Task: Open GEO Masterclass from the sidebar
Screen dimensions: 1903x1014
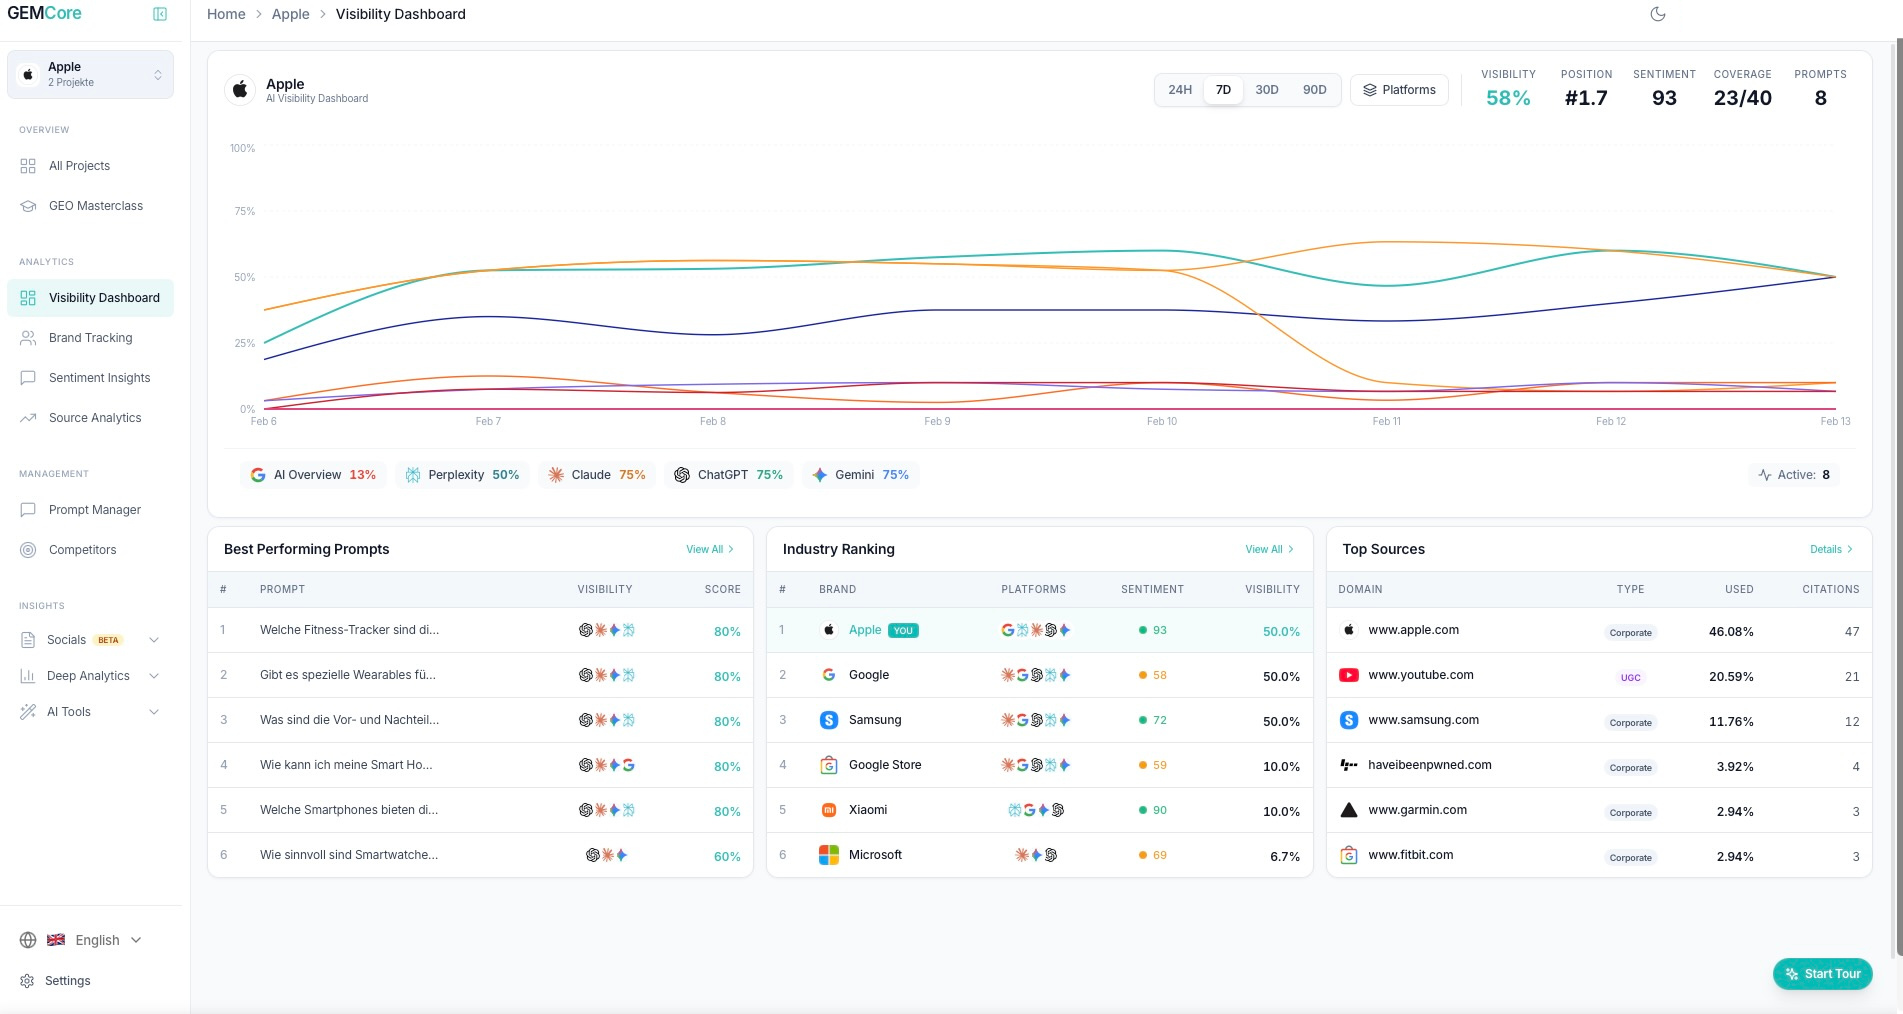Action: [95, 206]
